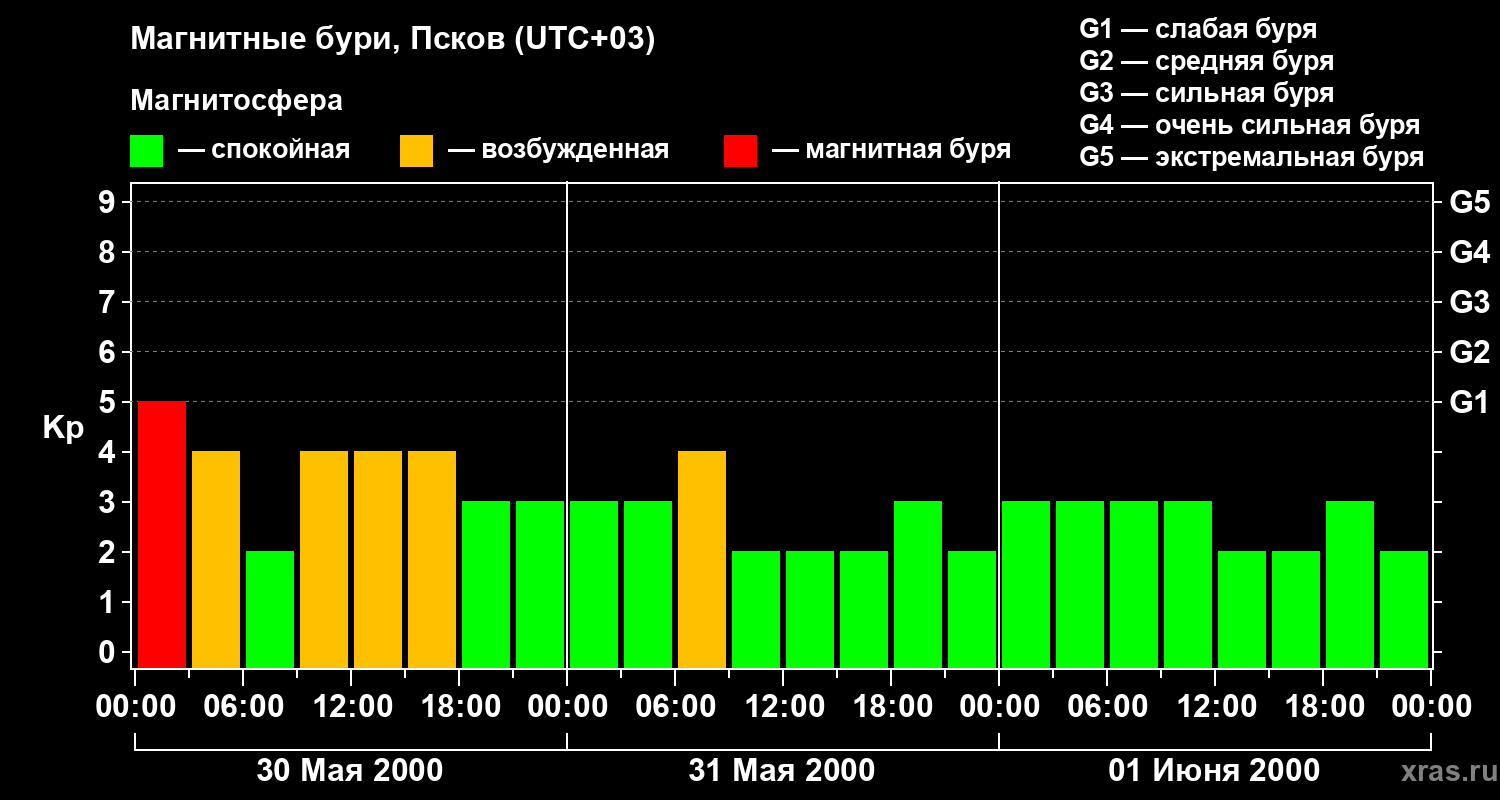Image resolution: width=1500 pixels, height=800 pixels.
Task: Click the '12:00' time label above 30 Мая
Action: [x=352, y=707]
